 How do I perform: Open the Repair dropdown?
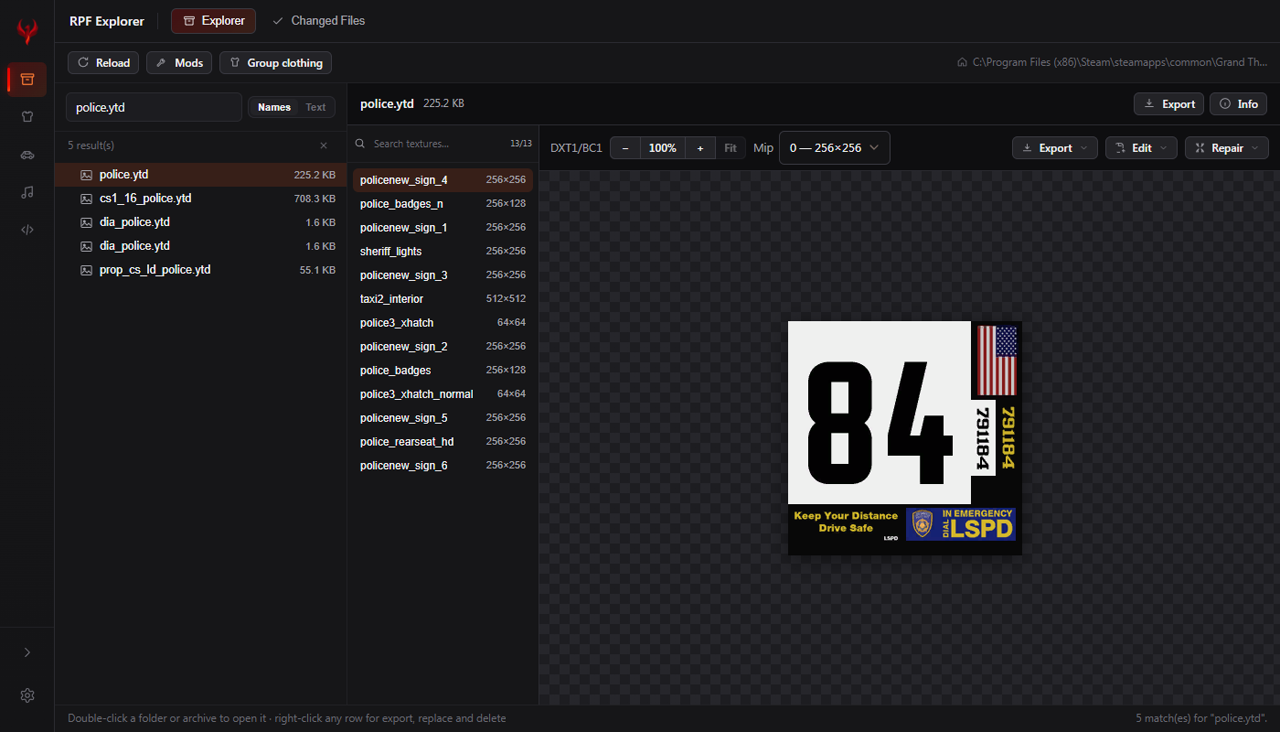(x=1227, y=148)
